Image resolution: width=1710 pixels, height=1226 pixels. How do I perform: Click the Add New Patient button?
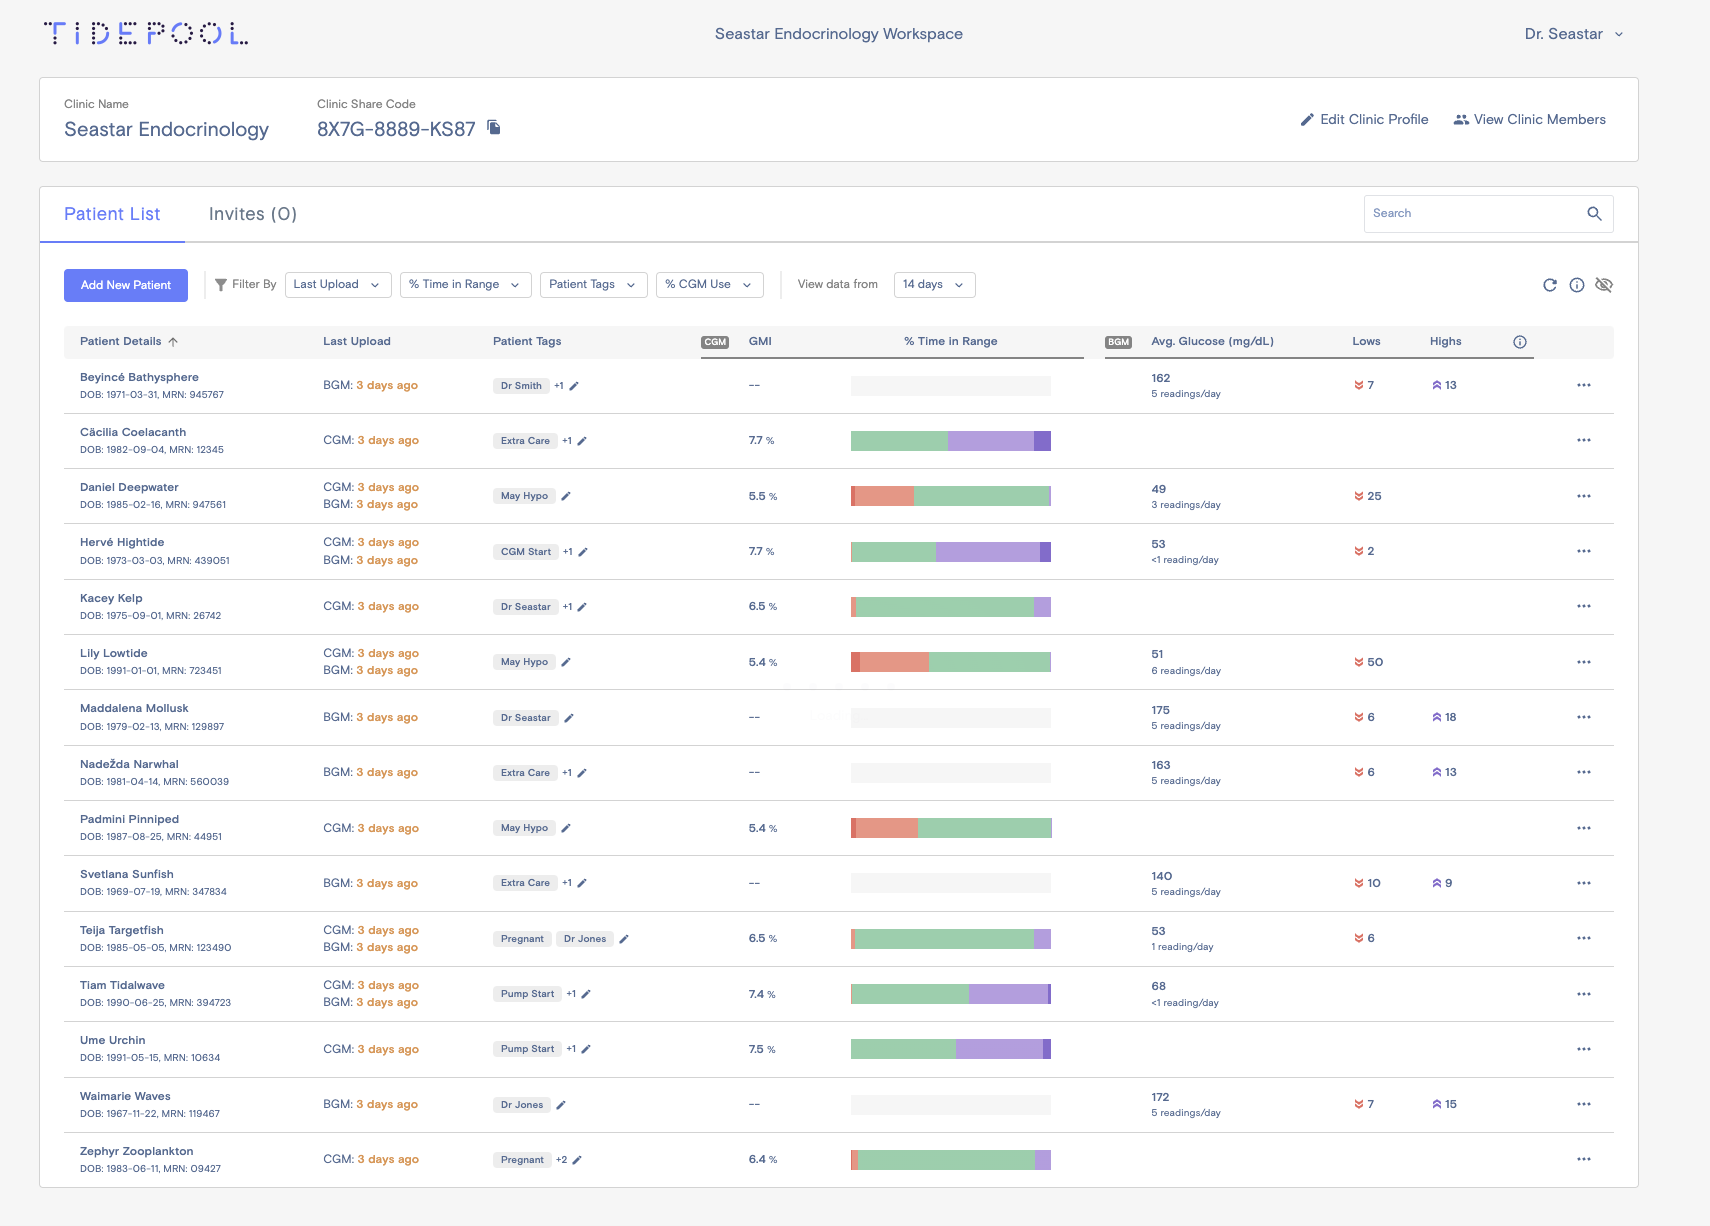tap(125, 285)
